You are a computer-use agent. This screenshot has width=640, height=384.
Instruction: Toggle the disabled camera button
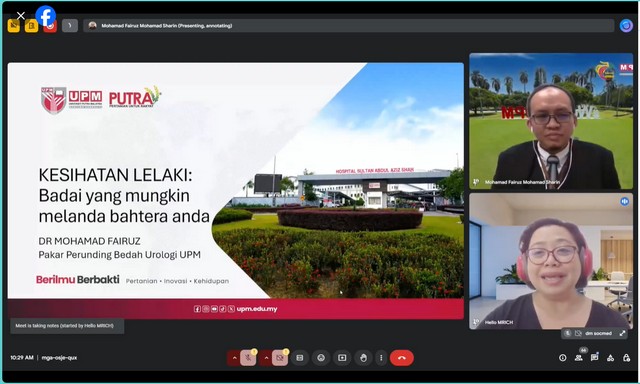(280, 358)
